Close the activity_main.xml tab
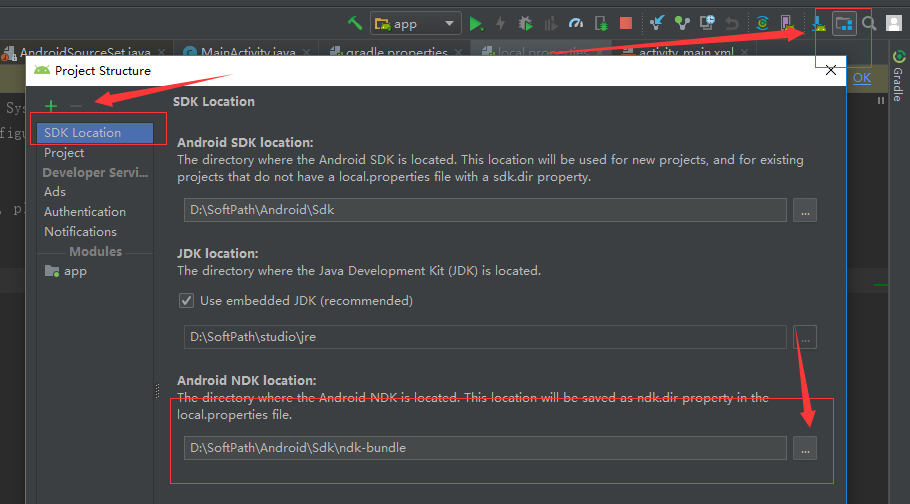 click(x=744, y=52)
